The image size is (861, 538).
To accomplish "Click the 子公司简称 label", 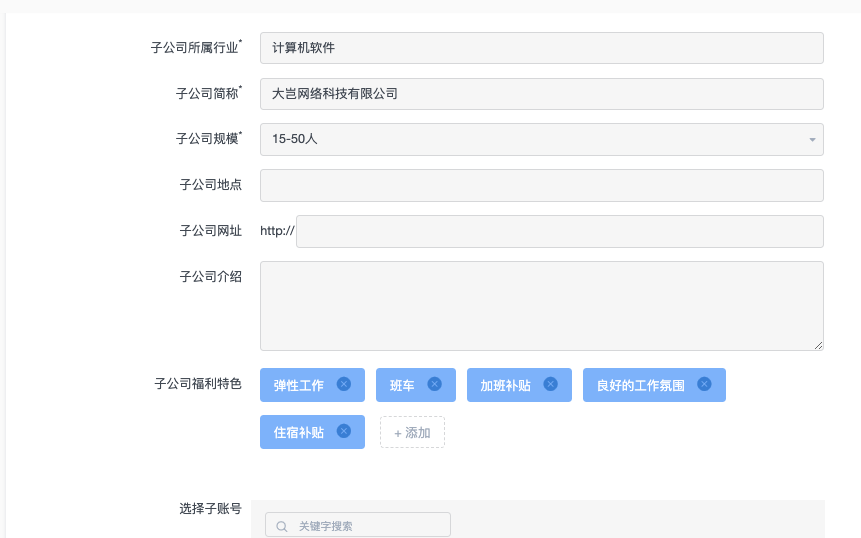I will click(x=209, y=93).
